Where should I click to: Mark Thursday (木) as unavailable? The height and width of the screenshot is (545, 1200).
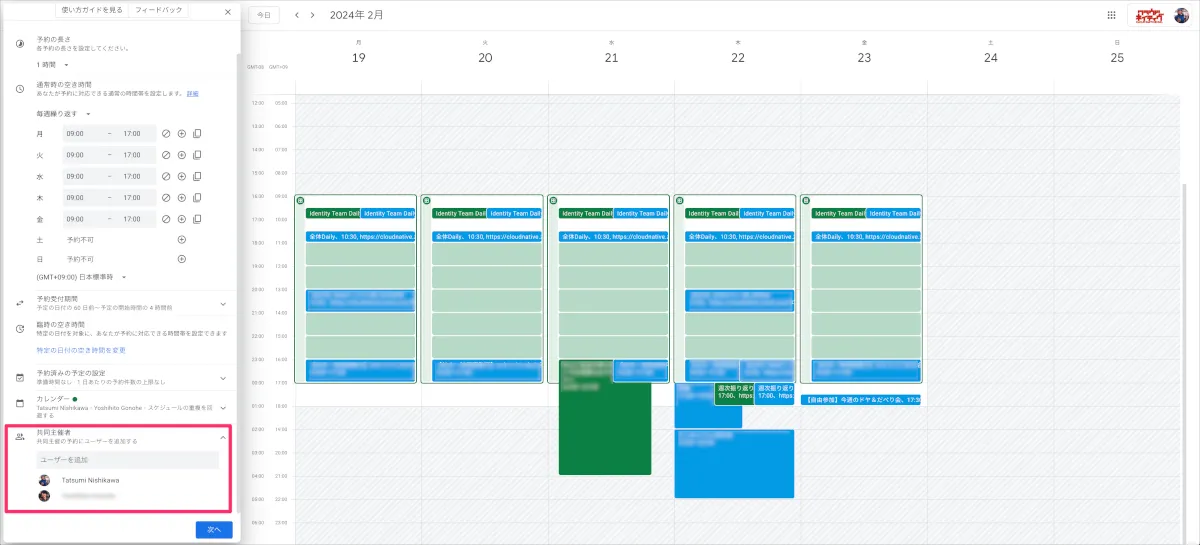coord(166,197)
